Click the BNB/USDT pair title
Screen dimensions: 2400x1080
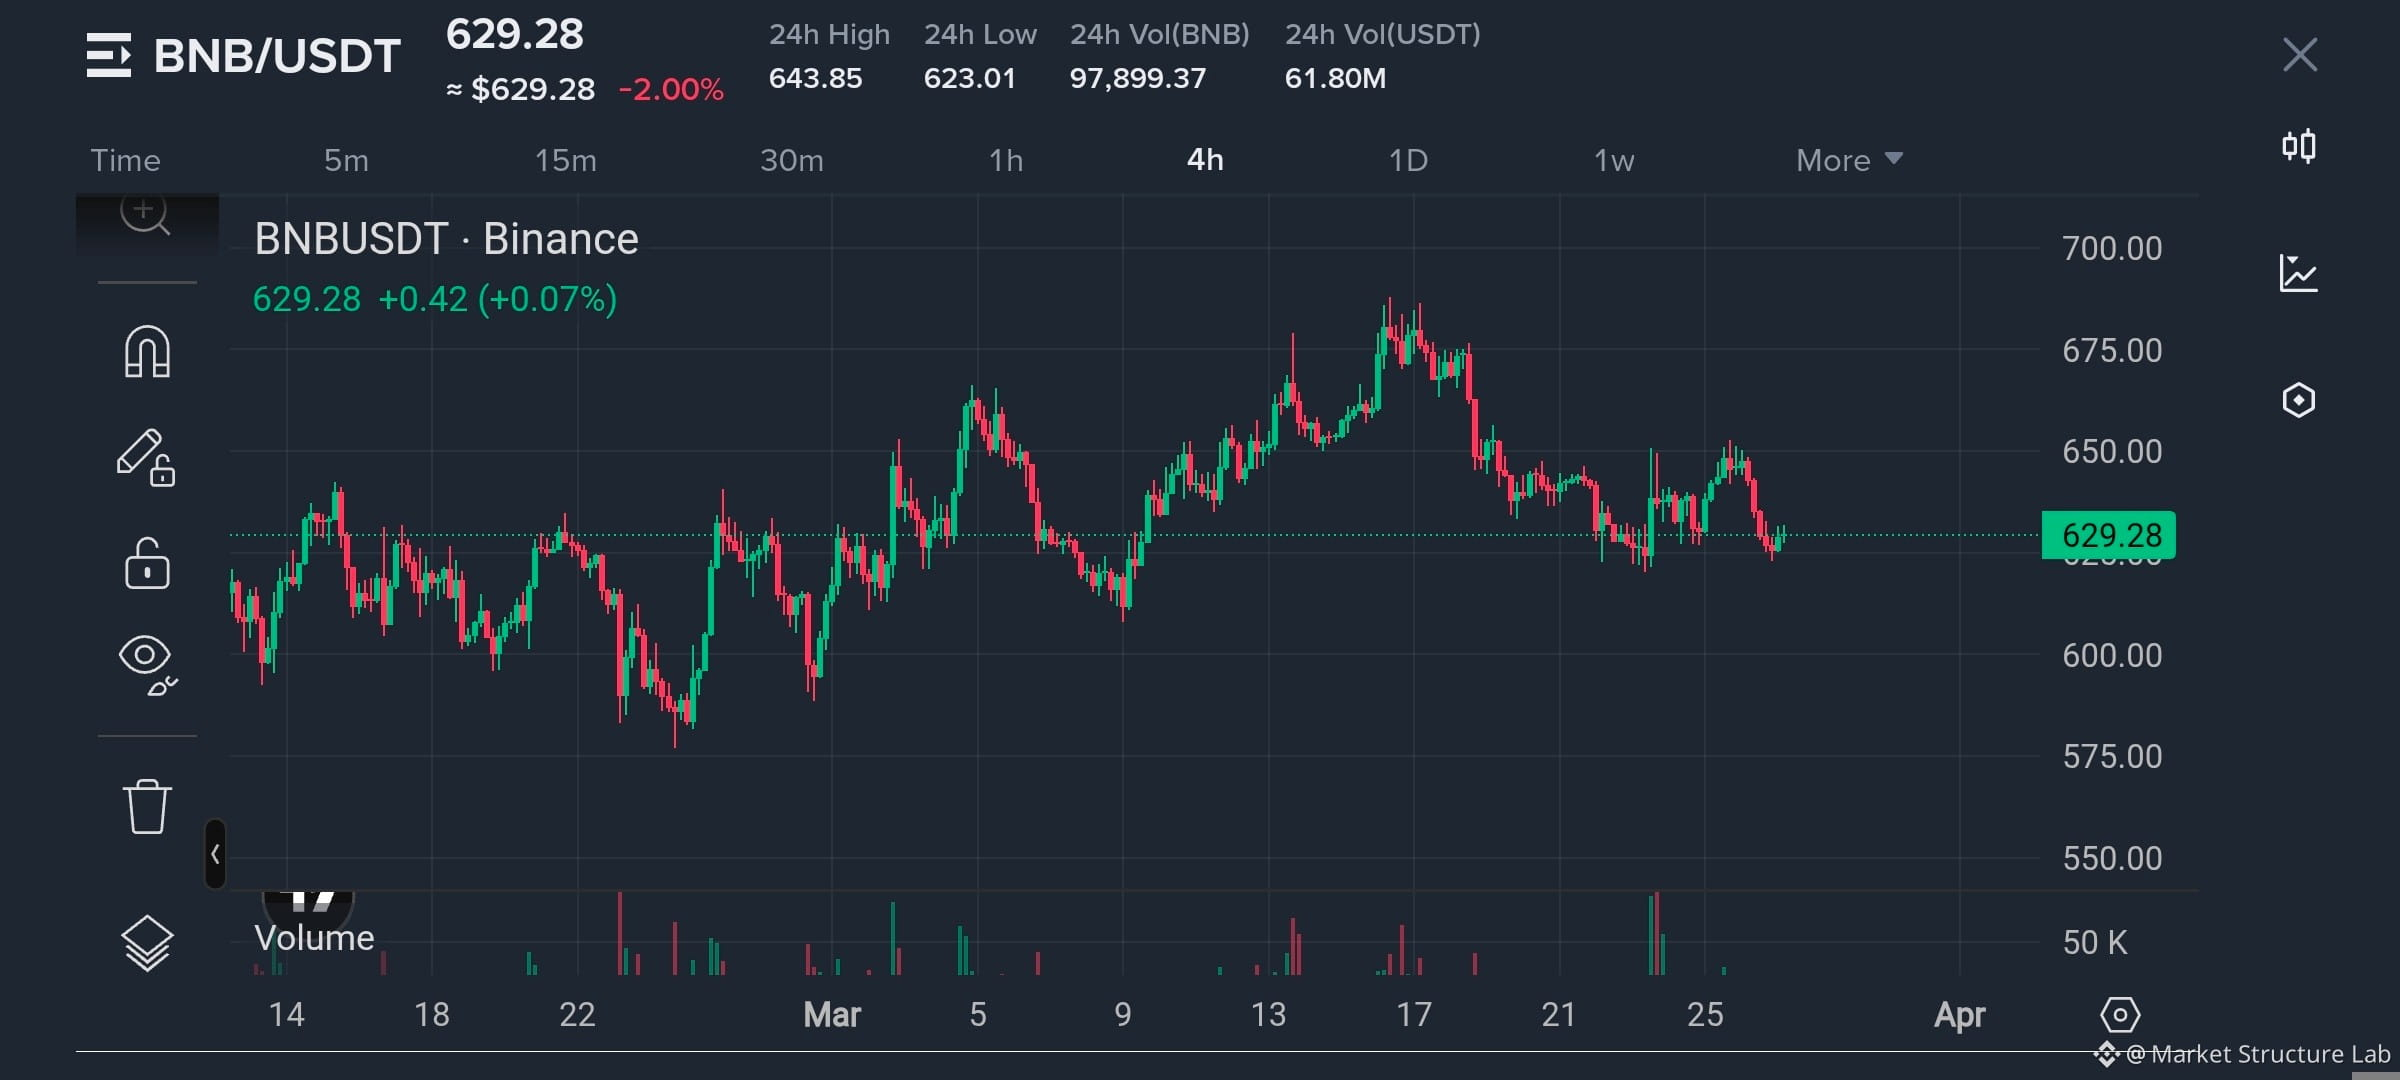pyautogui.click(x=277, y=56)
